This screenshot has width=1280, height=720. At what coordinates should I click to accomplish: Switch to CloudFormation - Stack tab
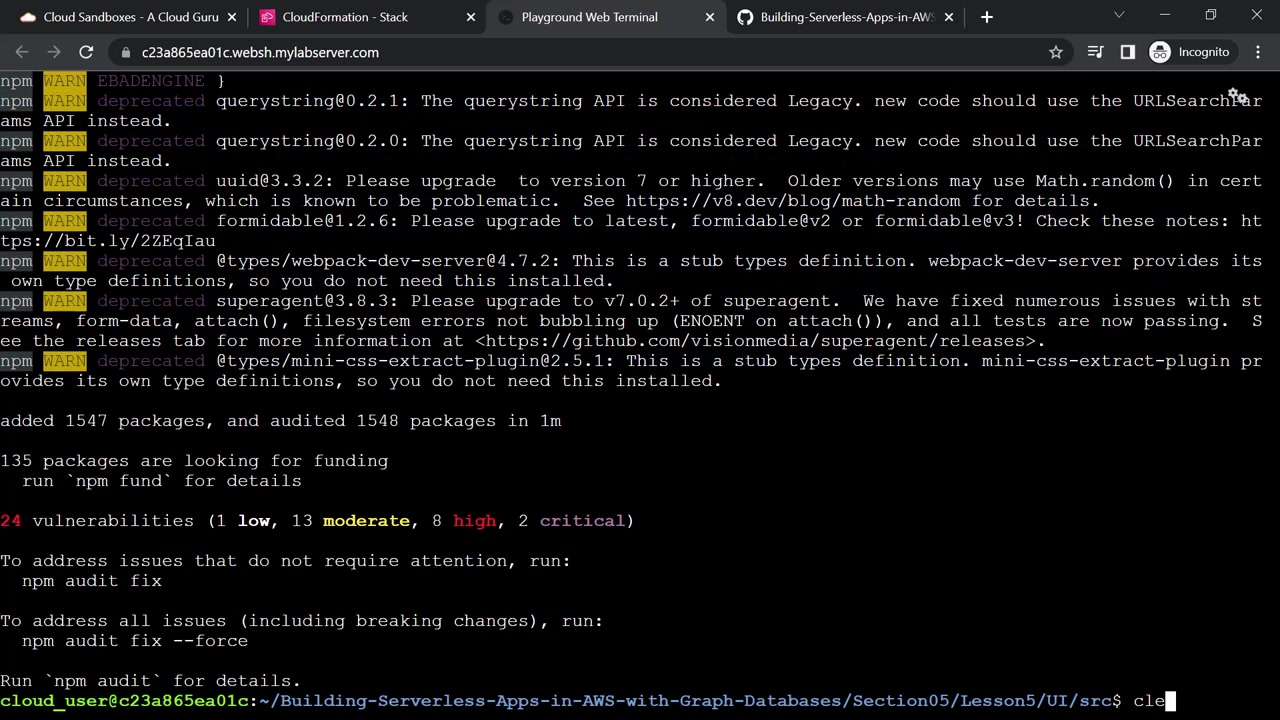345,17
